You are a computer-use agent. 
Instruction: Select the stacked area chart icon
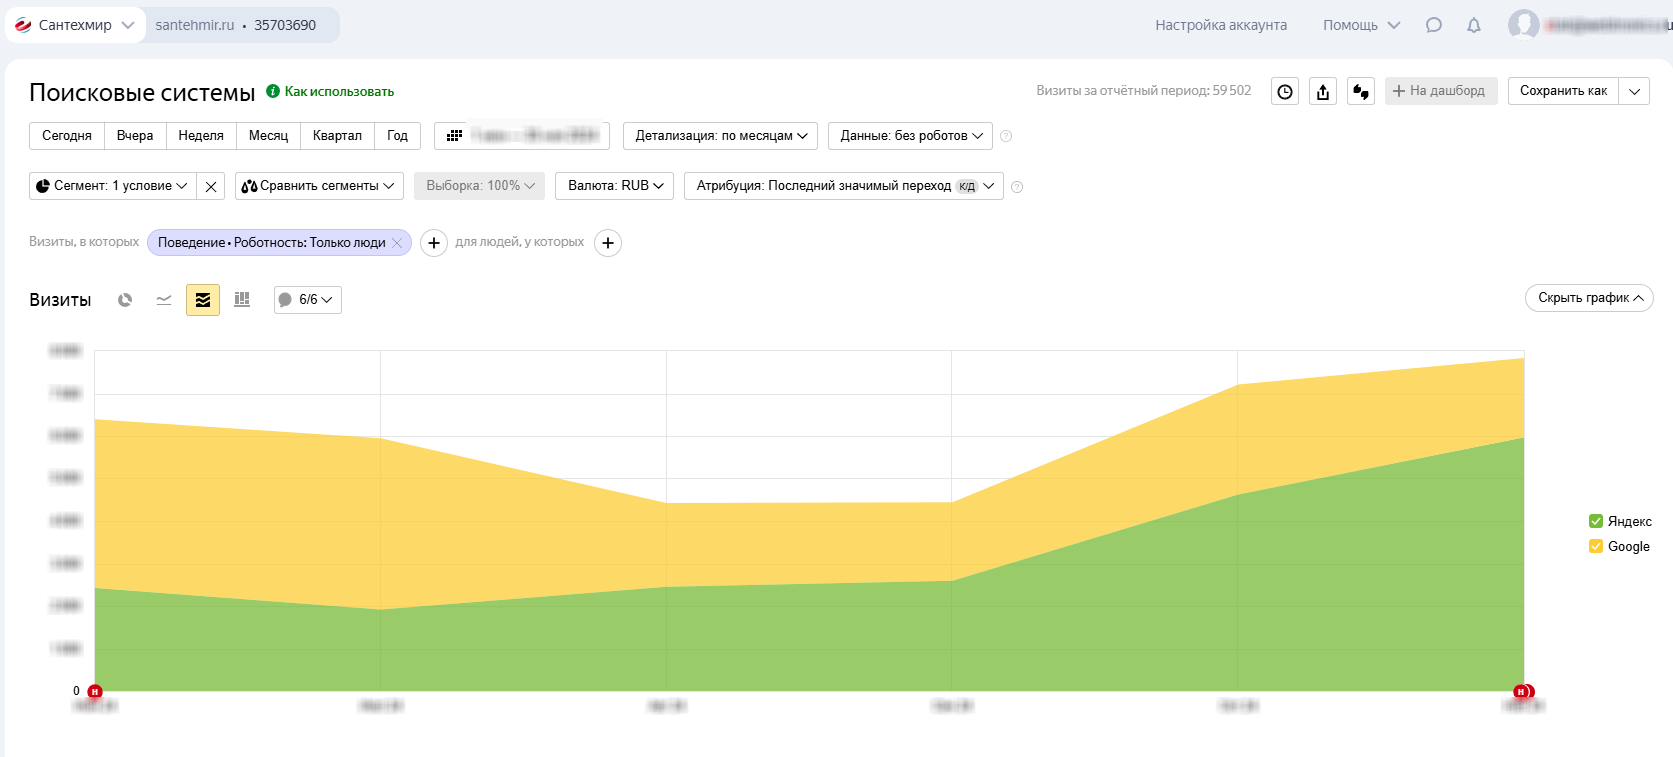click(x=203, y=300)
